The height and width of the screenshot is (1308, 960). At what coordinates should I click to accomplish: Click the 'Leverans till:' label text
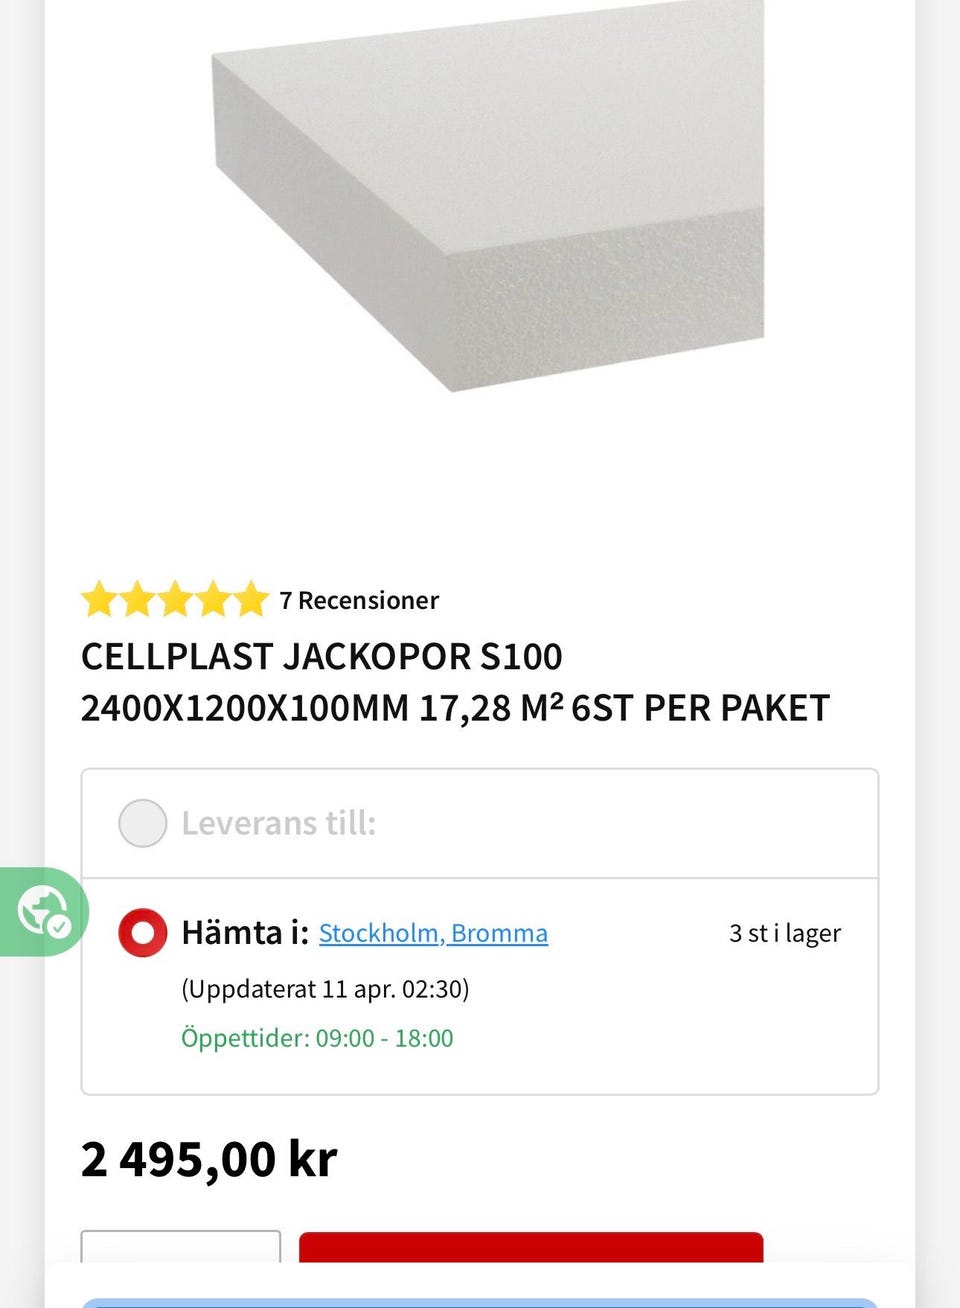(x=278, y=823)
